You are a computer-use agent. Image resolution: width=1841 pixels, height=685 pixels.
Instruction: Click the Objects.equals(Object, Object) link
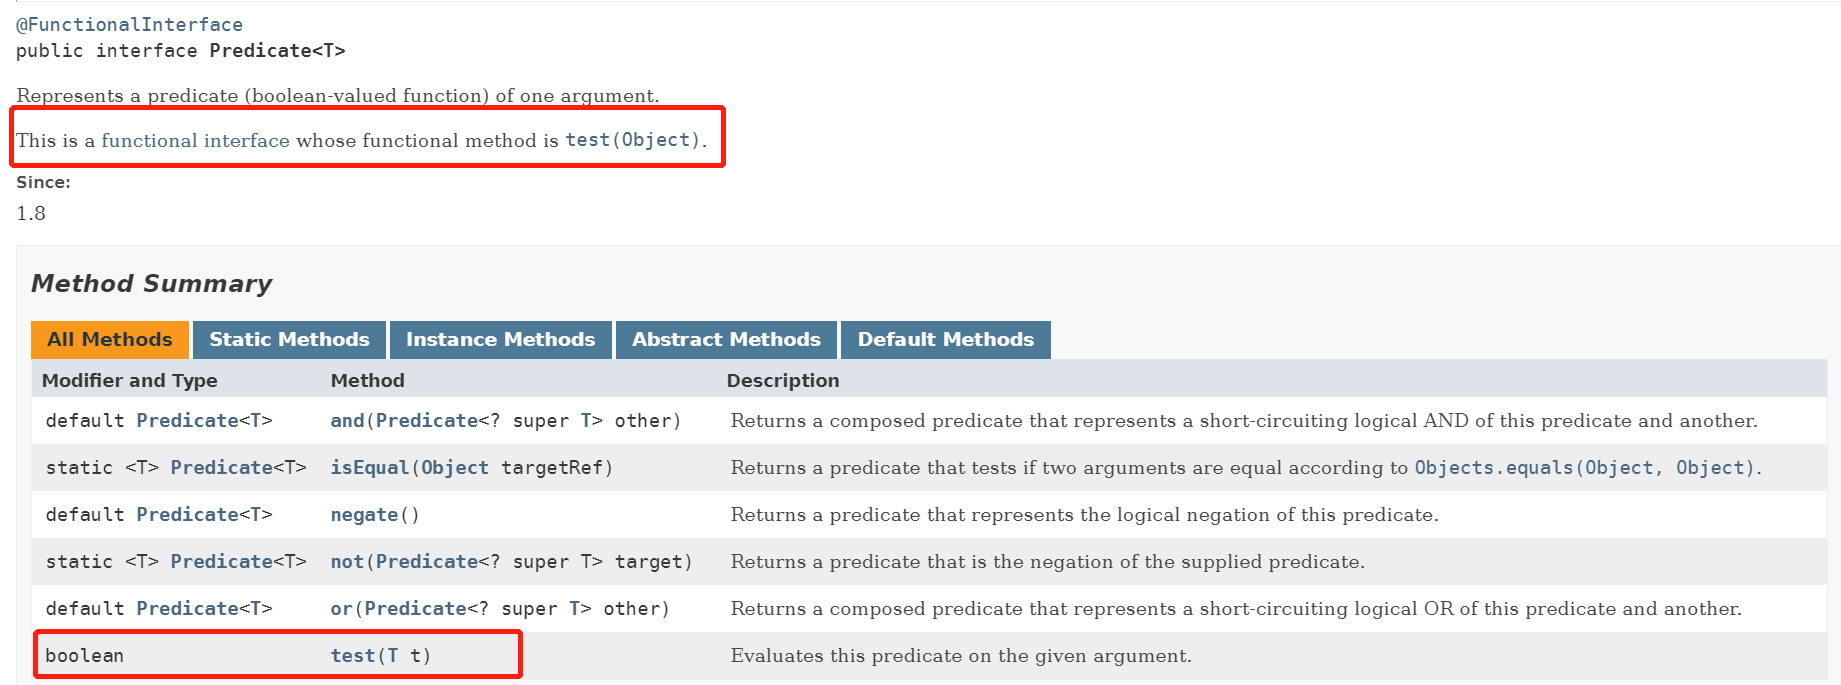tap(1584, 468)
